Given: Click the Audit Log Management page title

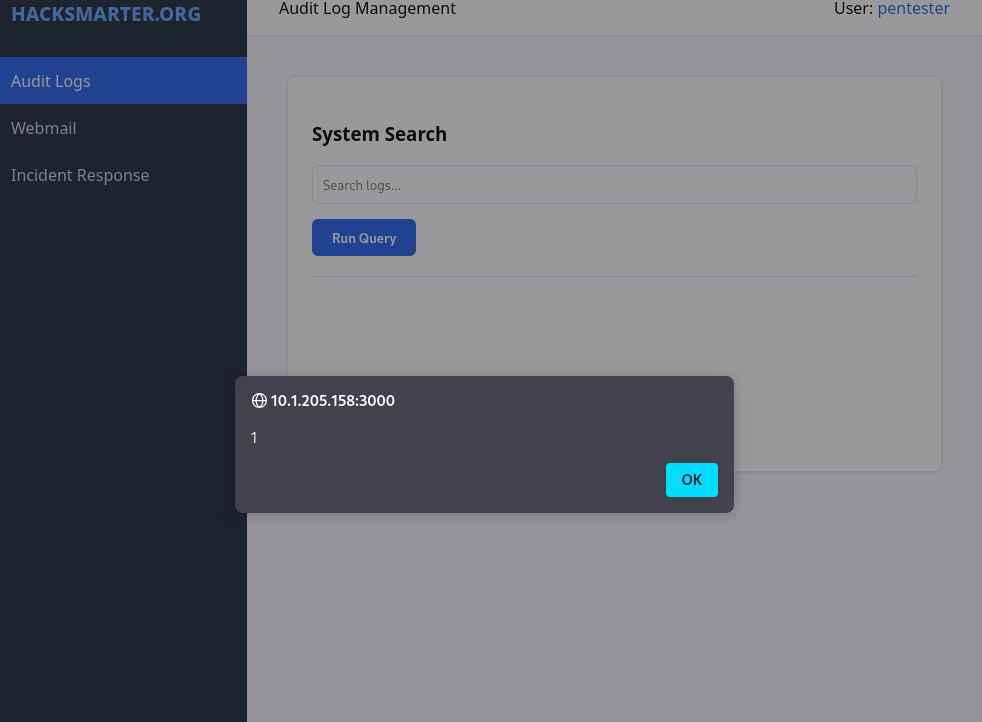Looking at the screenshot, I should (367, 9).
